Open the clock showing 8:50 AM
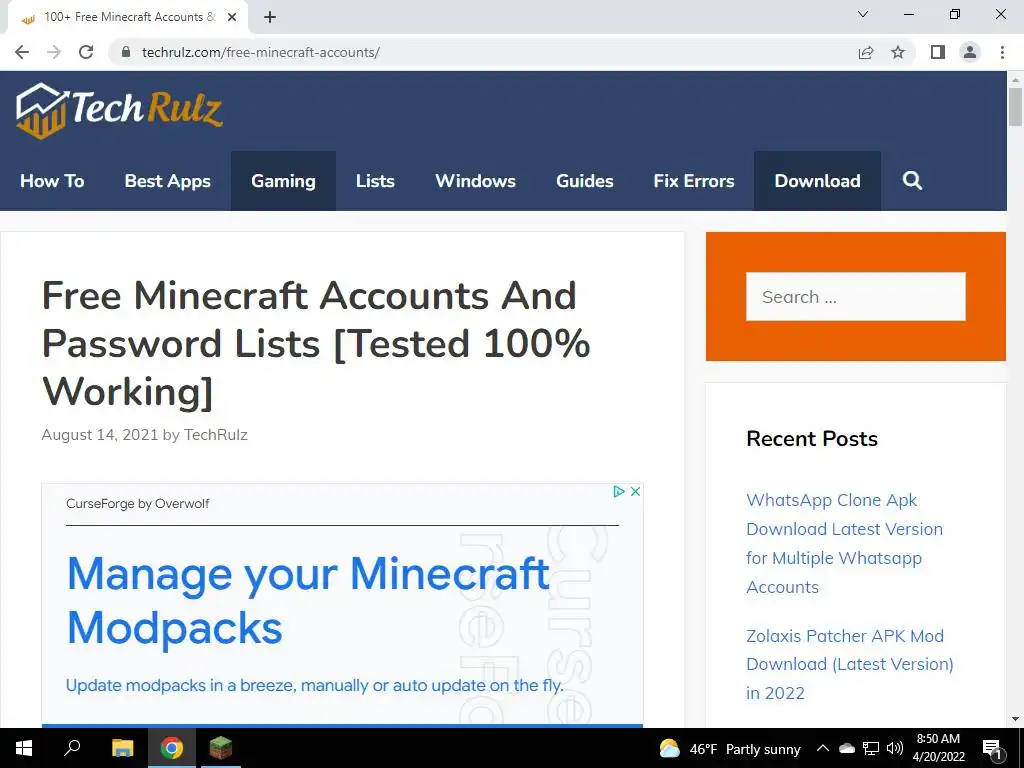 (938, 748)
